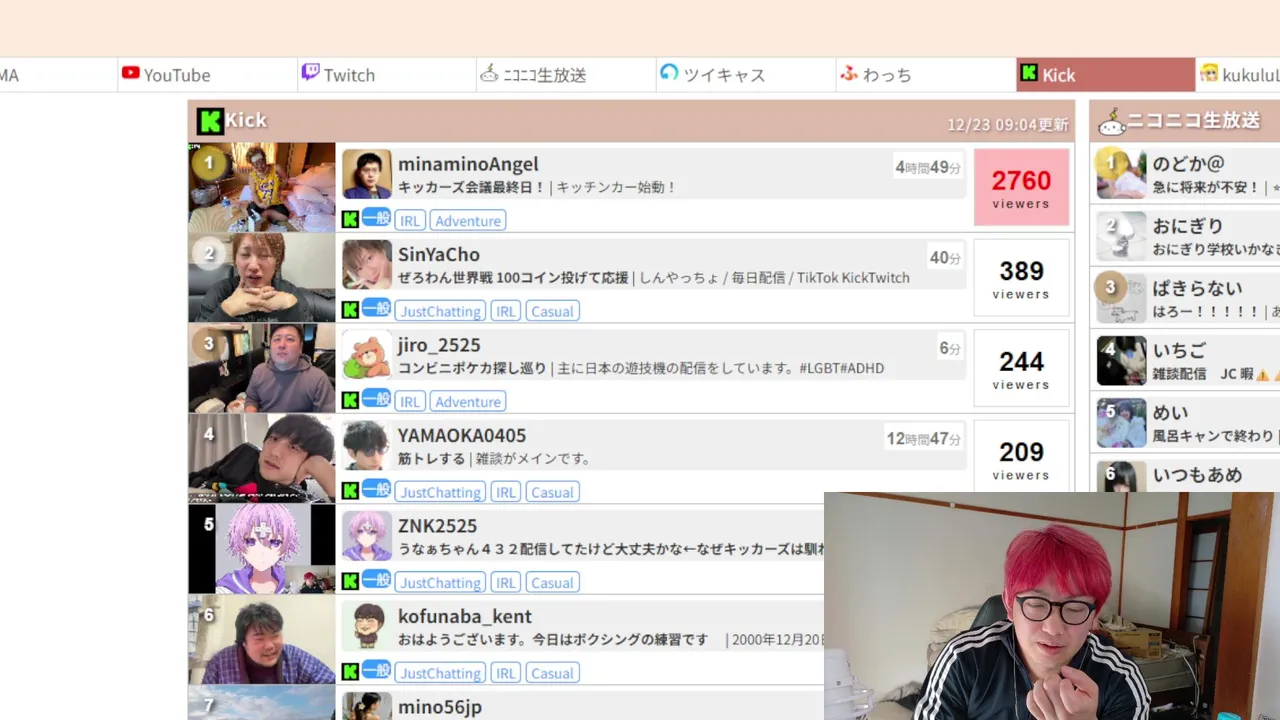Click the 12/23 09:04更新 timestamp
The height and width of the screenshot is (720, 1280).
[x=1008, y=125]
